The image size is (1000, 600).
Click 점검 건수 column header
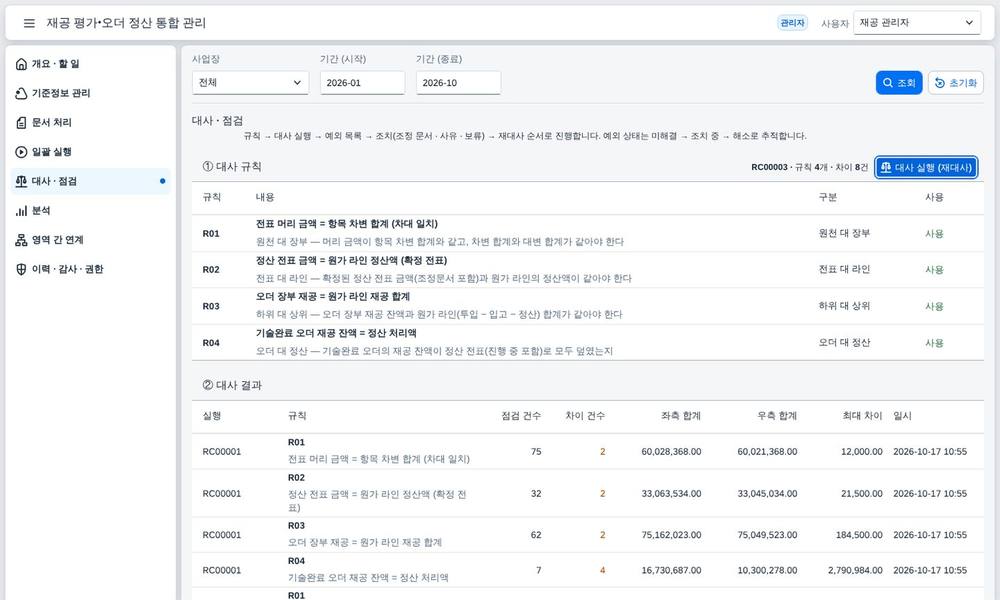click(521, 416)
